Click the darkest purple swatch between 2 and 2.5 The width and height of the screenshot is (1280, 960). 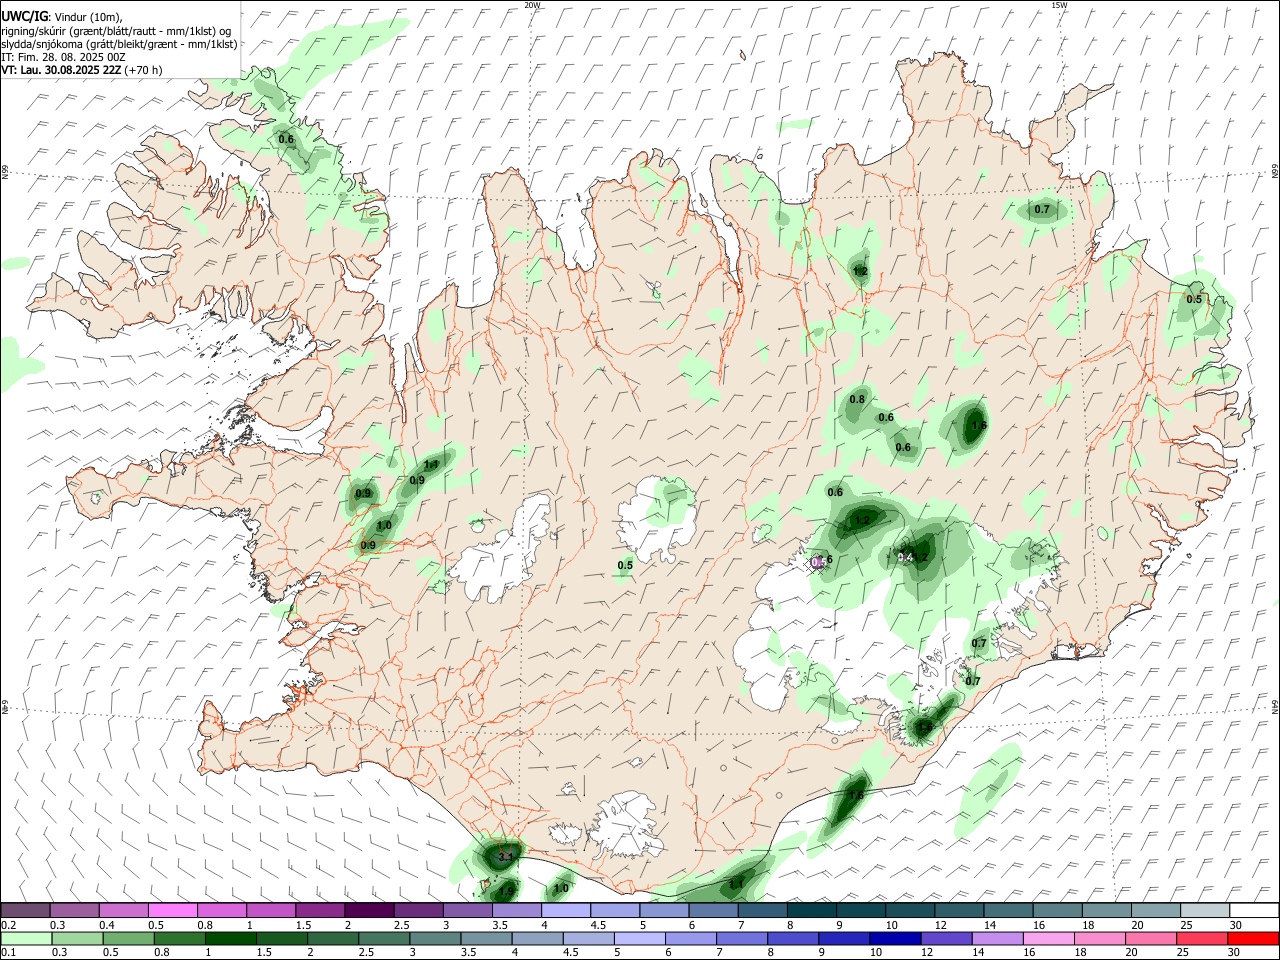coord(369,911)
